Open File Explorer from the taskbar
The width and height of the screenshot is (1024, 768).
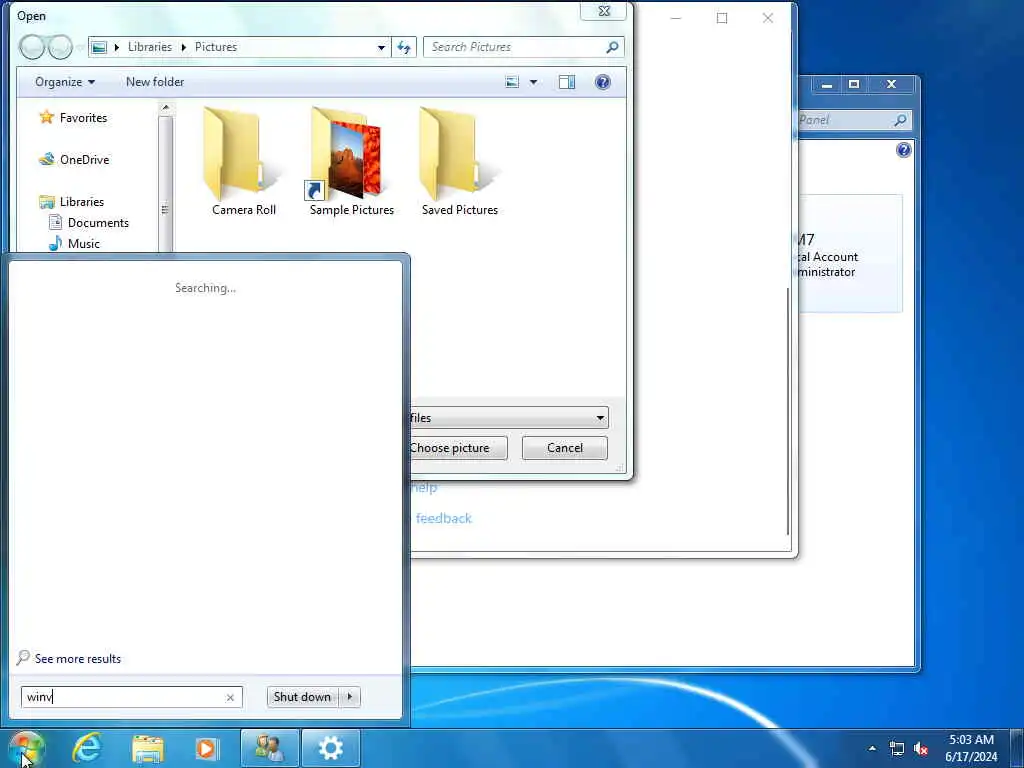148,748
